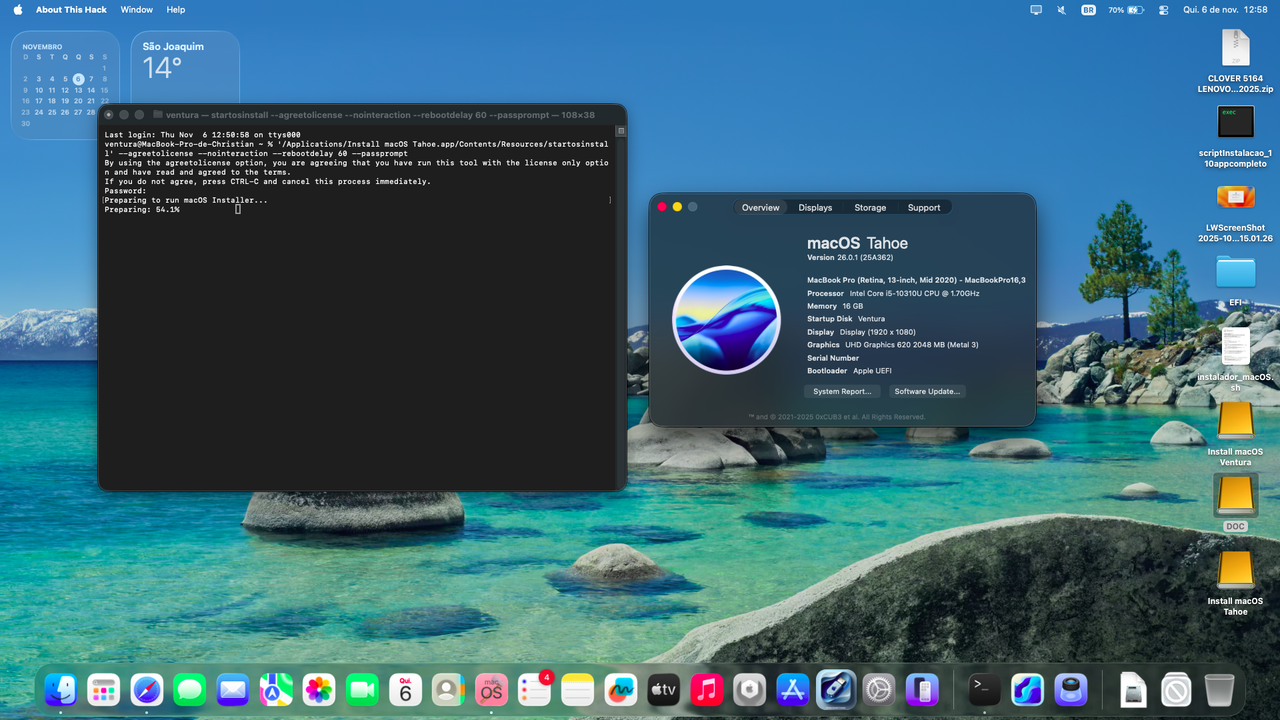Image resolution: width=1280 pixels, height=720 pixels.
Task: Click terminal window title bar text
Action: (x=380, y=115)
